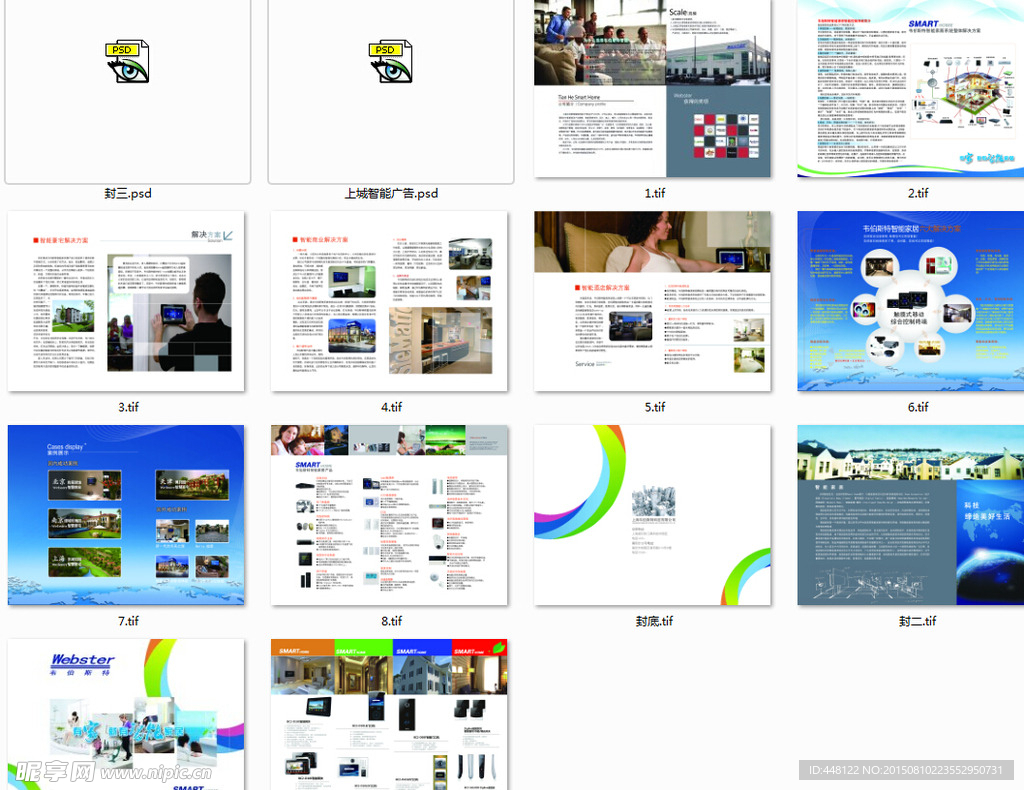Open the 封底.tif thumbnail
The image size is (1024, 790).
click(x=652, y=515)
